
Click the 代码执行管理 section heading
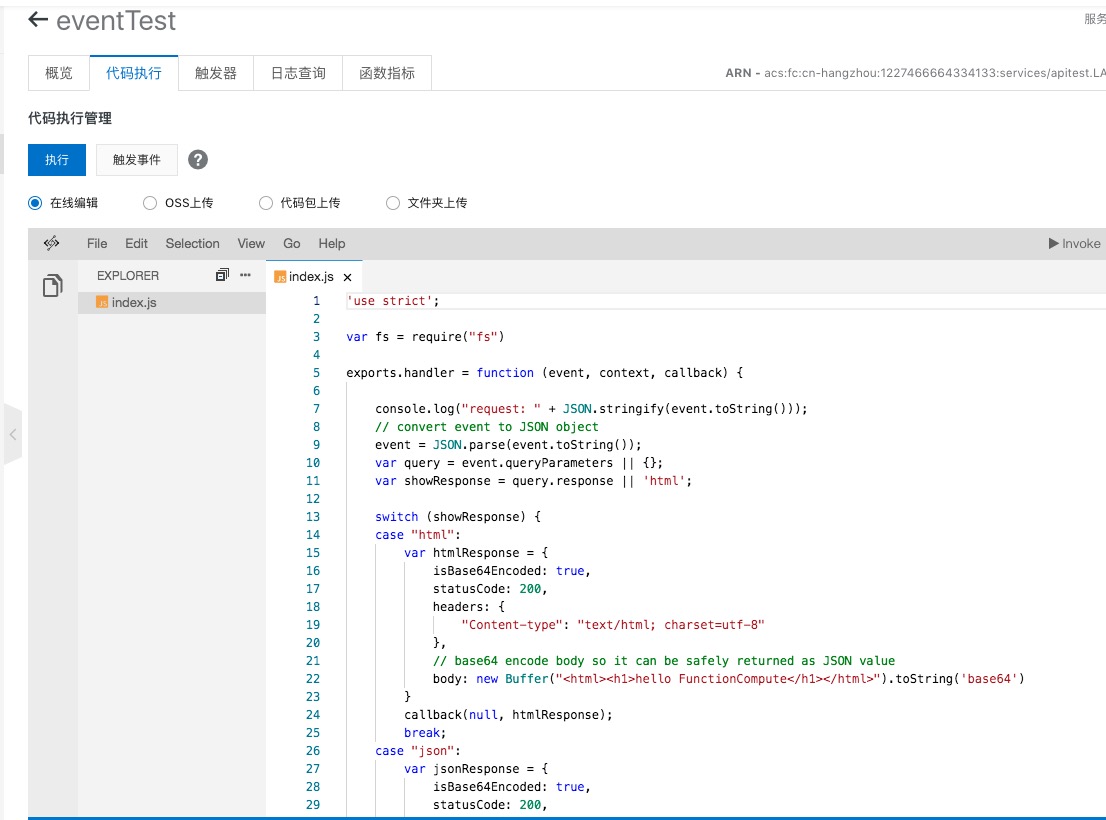pos(70,118)
